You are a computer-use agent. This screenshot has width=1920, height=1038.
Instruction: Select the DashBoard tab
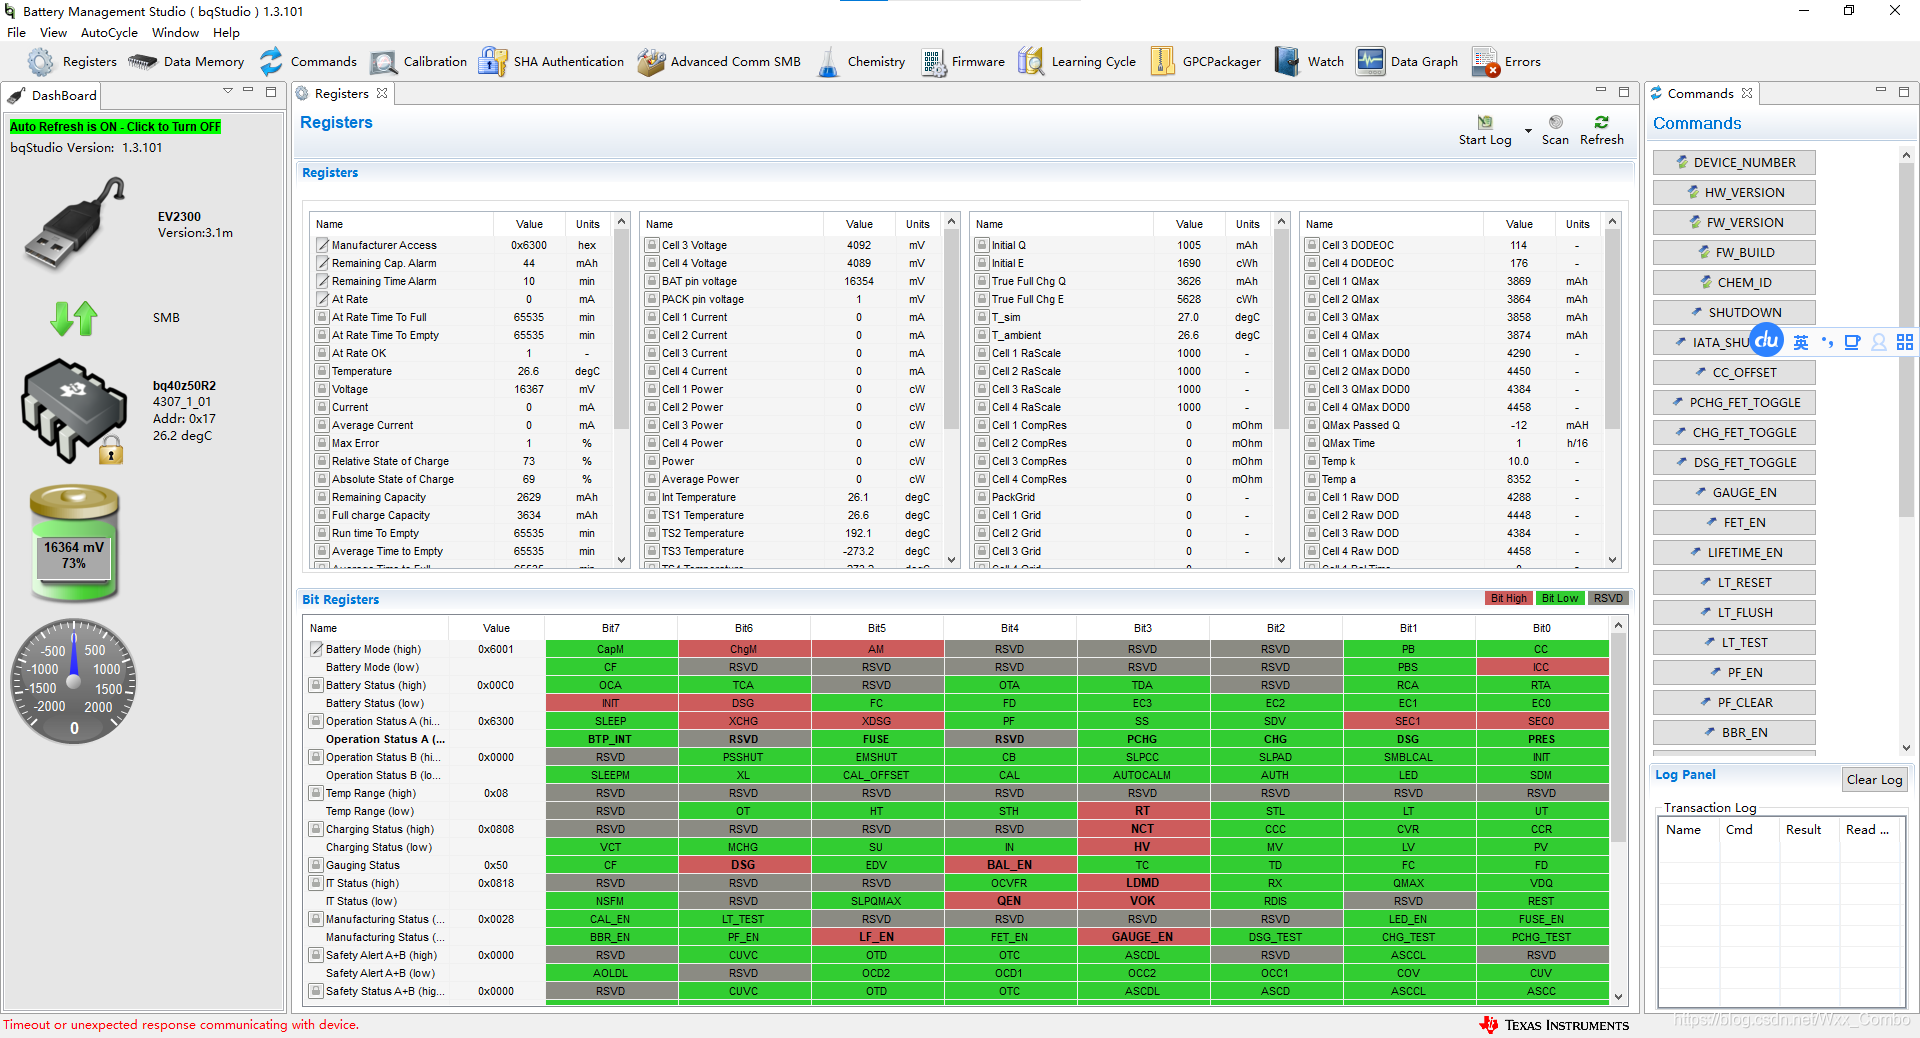tap(52, 95)
